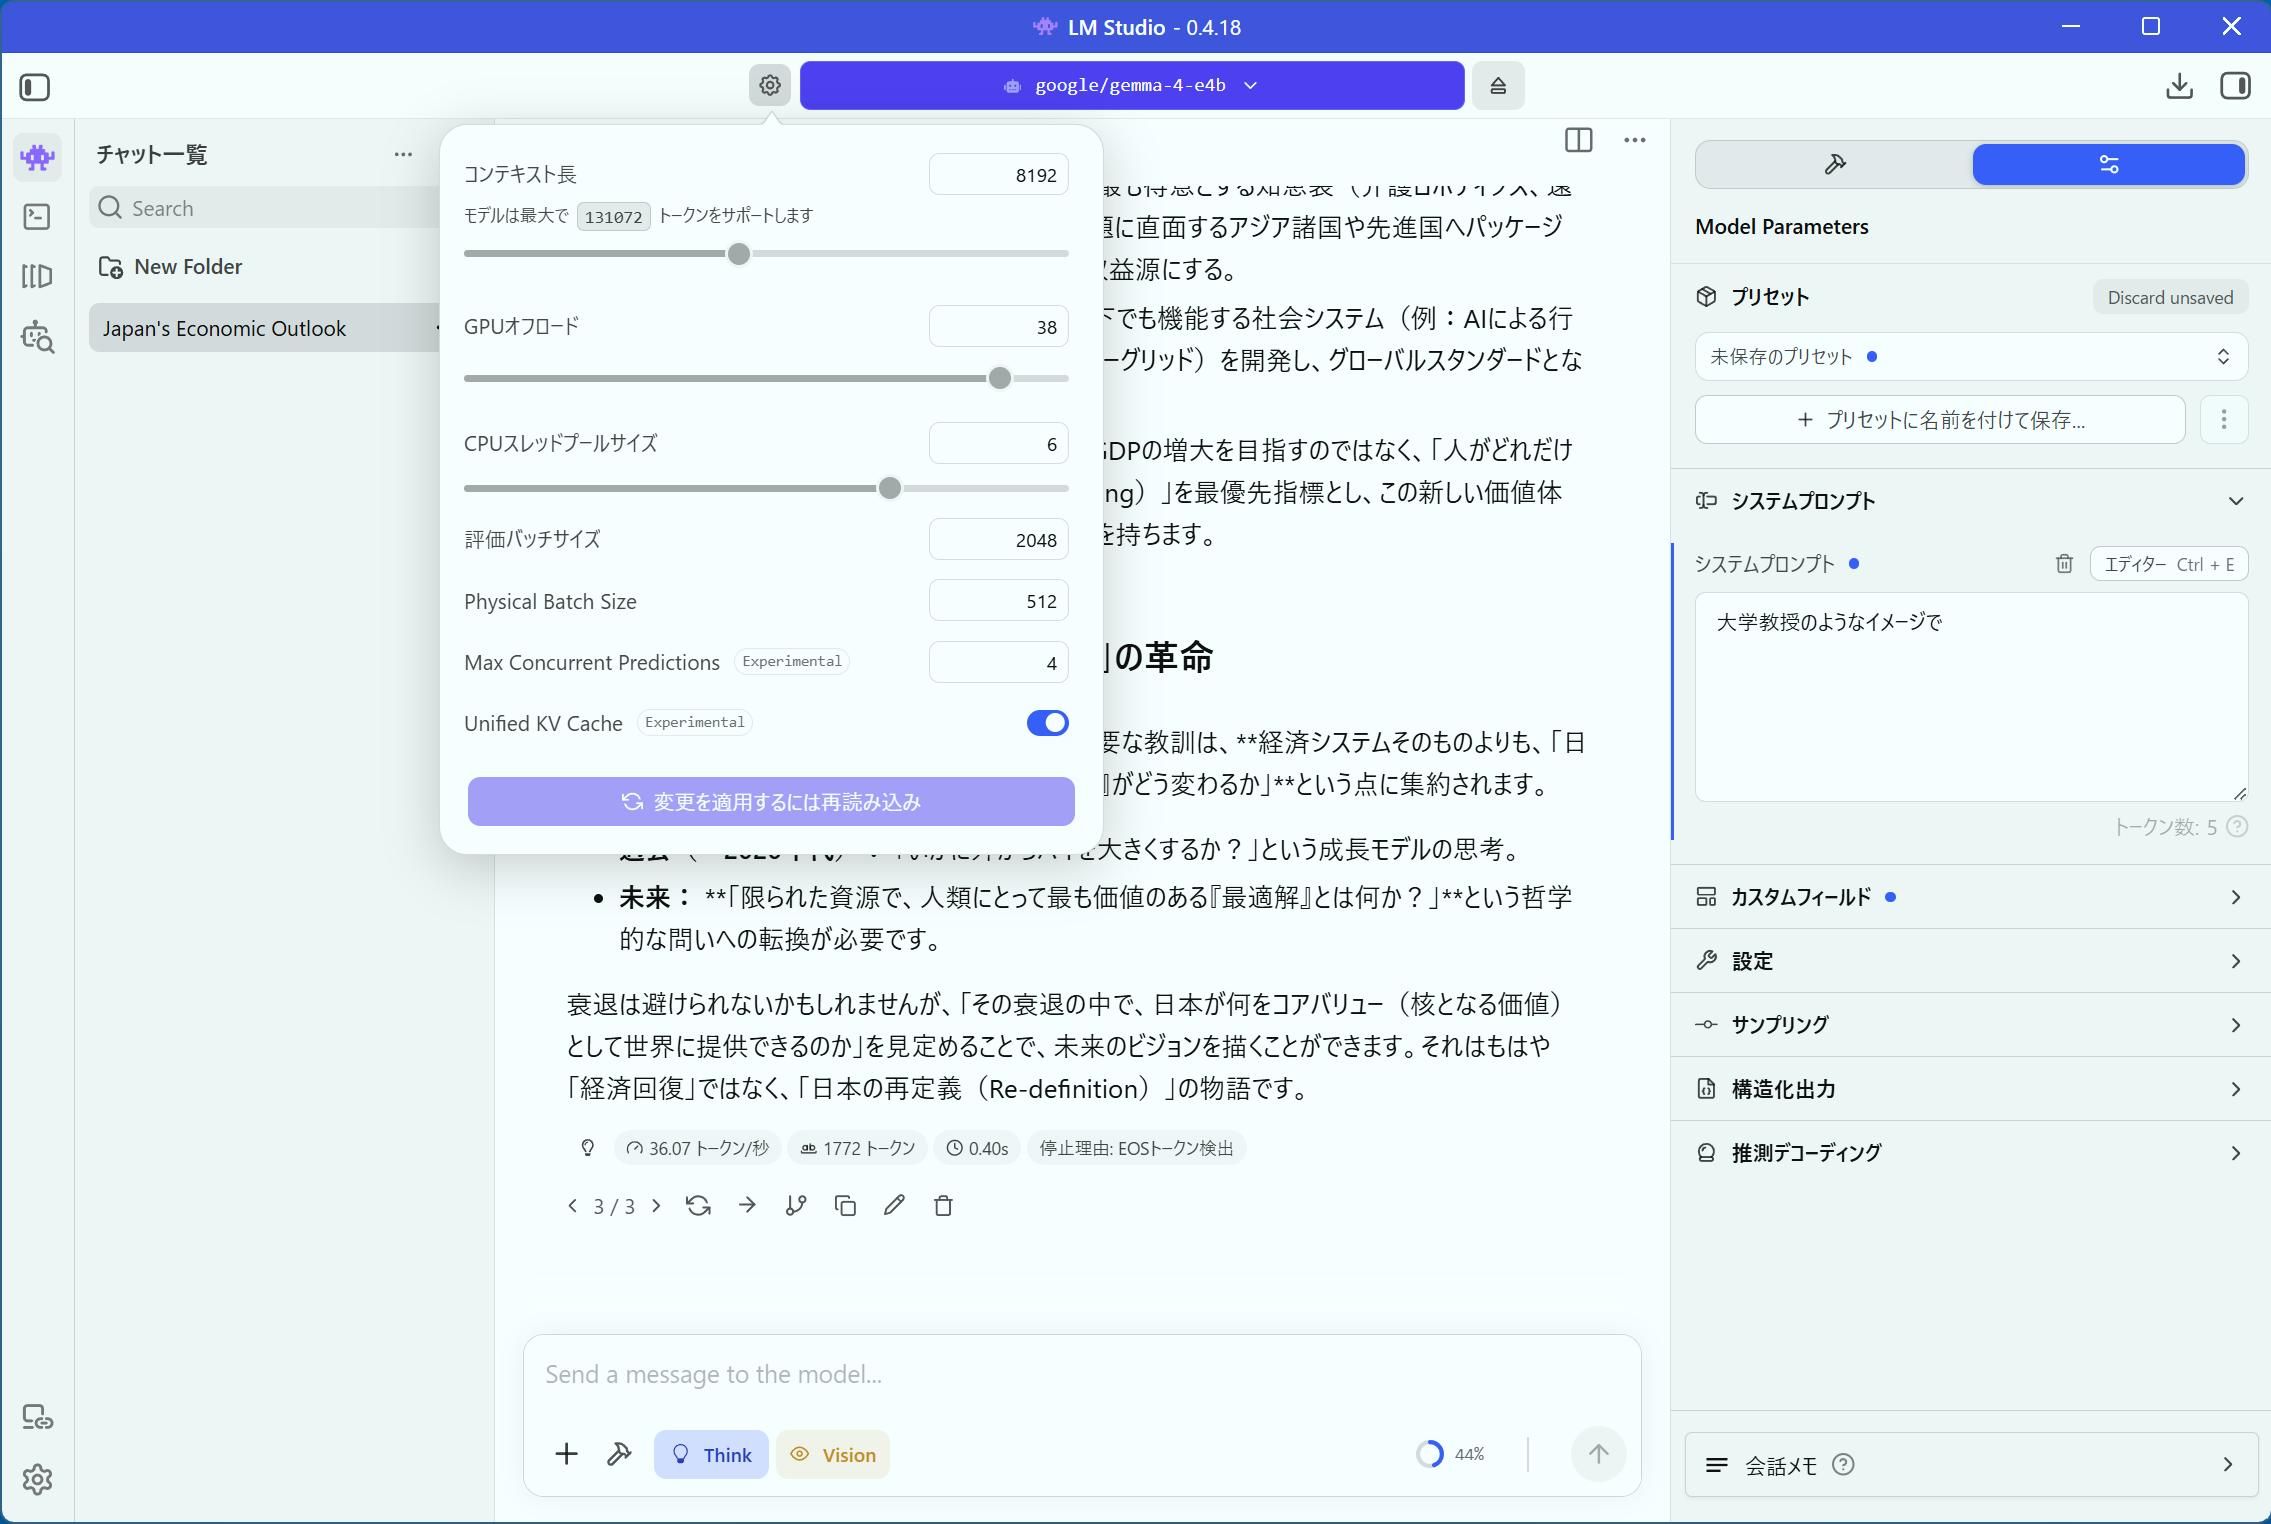This screenshot has width=2271, height=1524.
Task: Create a New Folder
Action: (x=171, y=267)
